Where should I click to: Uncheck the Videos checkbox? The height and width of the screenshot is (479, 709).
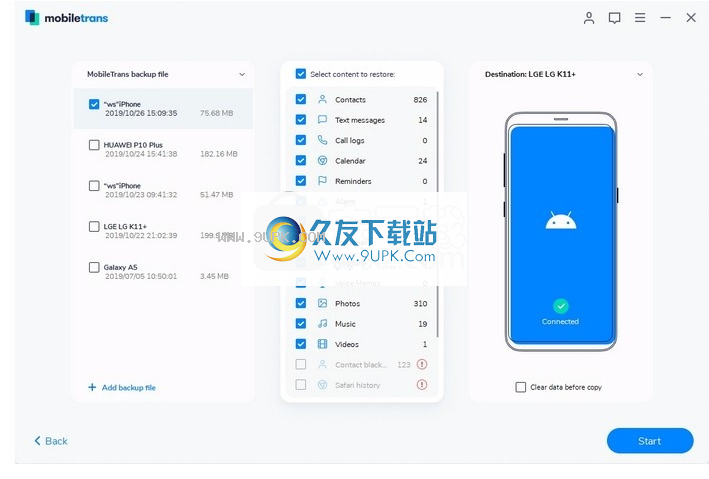click(x=301, y=344)
